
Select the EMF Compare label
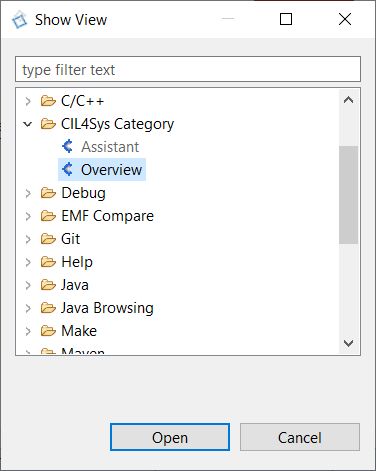(x=107, y=216)
